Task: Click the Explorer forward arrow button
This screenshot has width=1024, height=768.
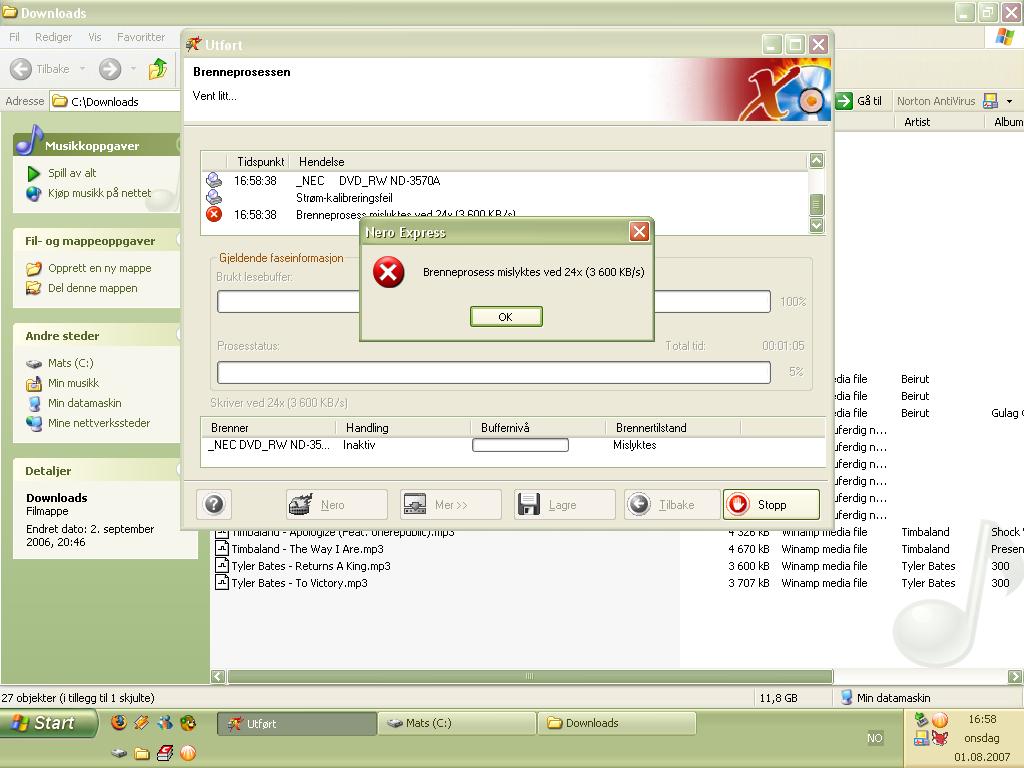Action: pos(110,69)
